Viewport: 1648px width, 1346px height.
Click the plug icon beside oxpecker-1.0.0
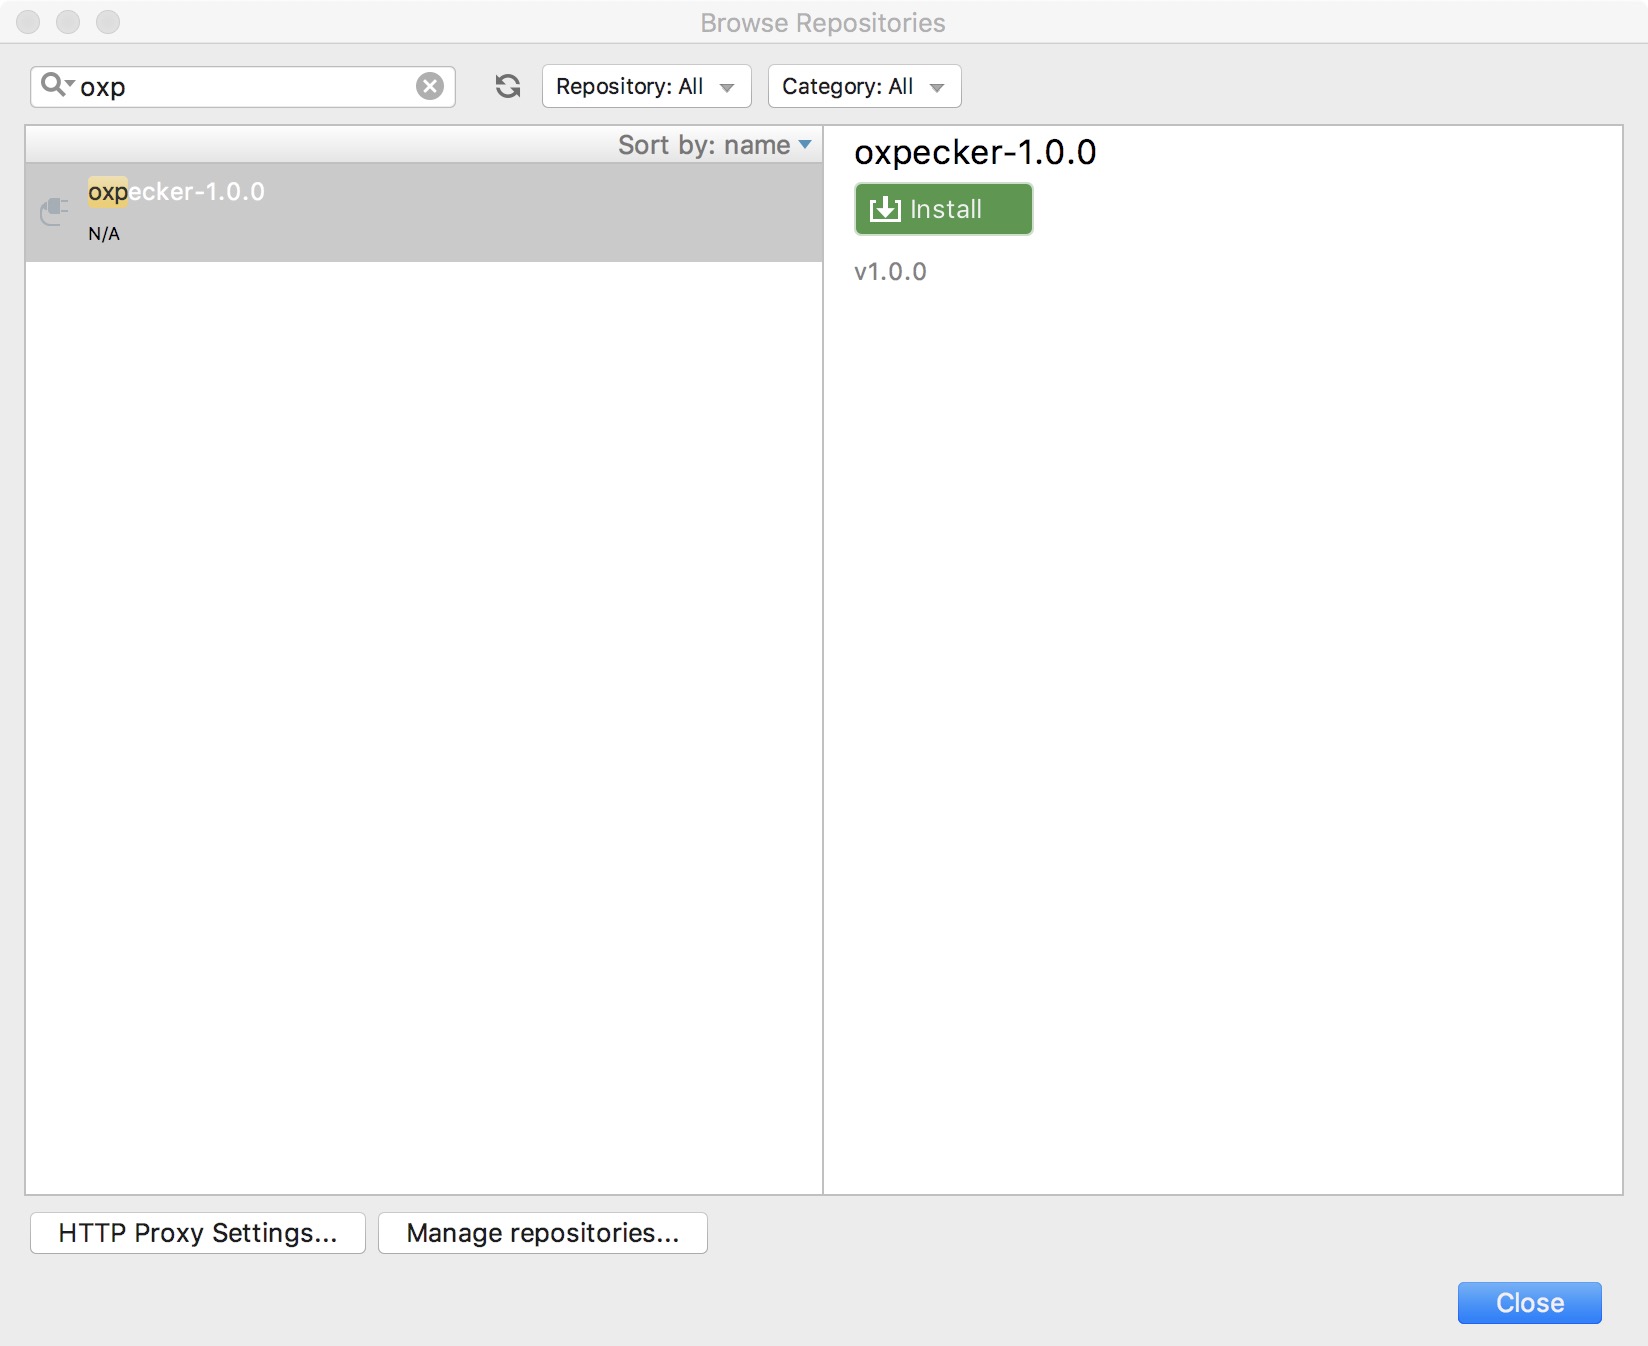(x=54, y=212)
